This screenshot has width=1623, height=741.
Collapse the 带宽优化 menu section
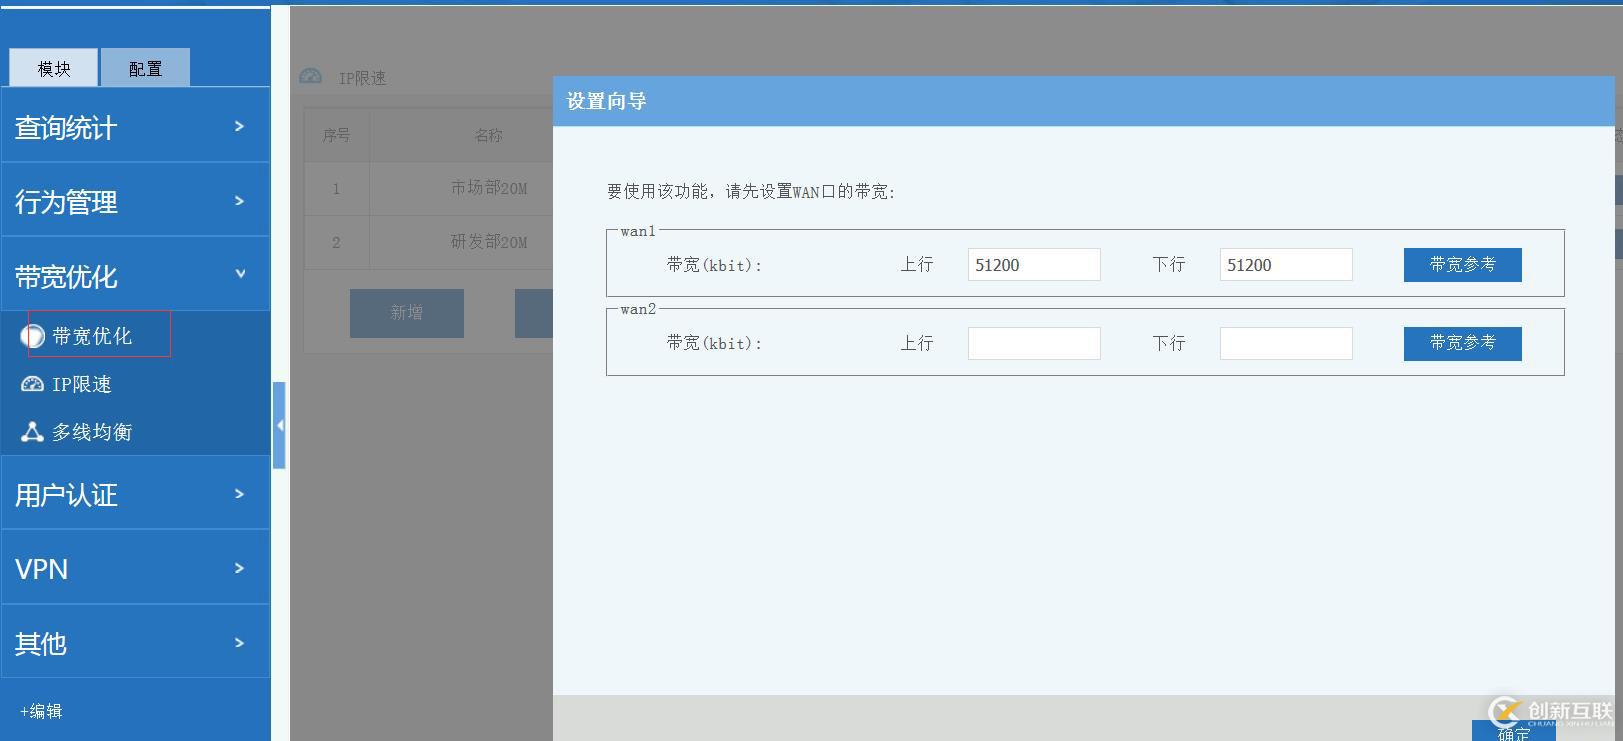click(136, 275)
